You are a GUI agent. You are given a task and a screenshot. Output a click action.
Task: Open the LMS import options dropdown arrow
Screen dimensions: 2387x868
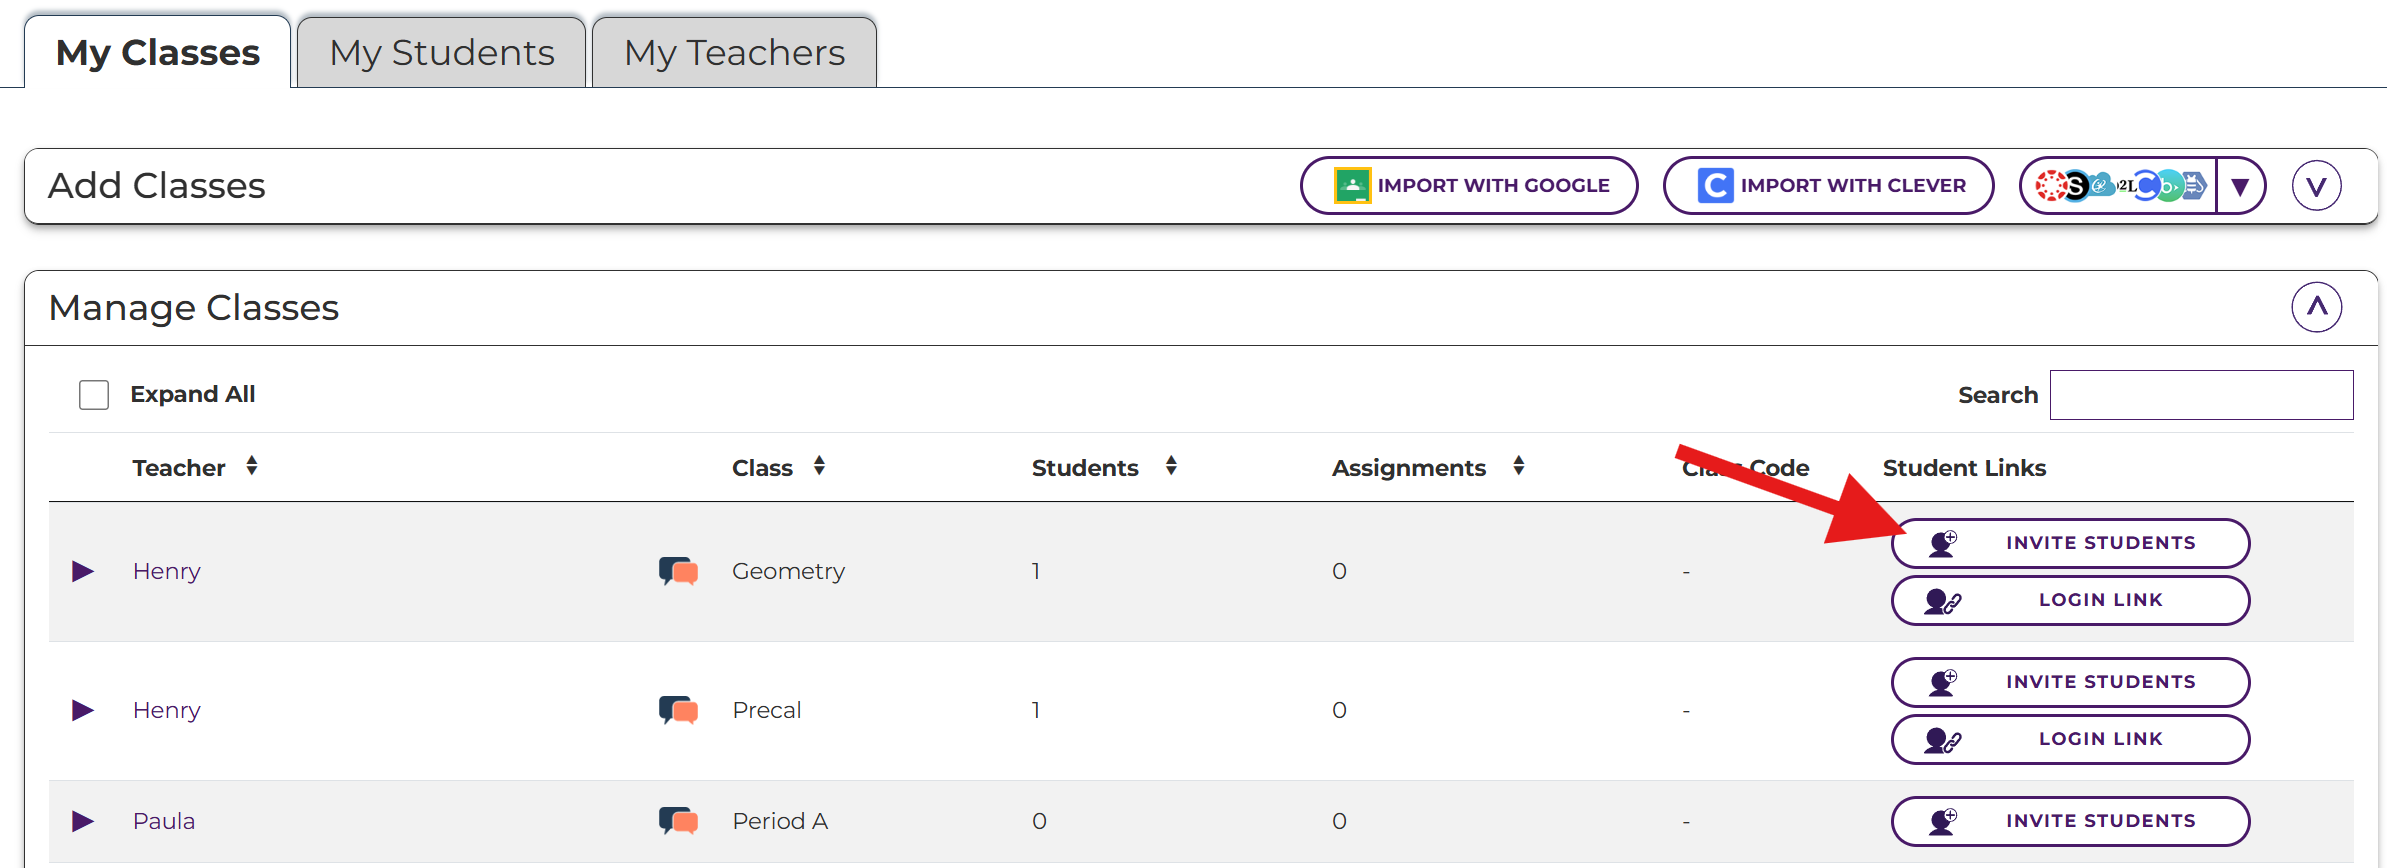point(2240,186)
